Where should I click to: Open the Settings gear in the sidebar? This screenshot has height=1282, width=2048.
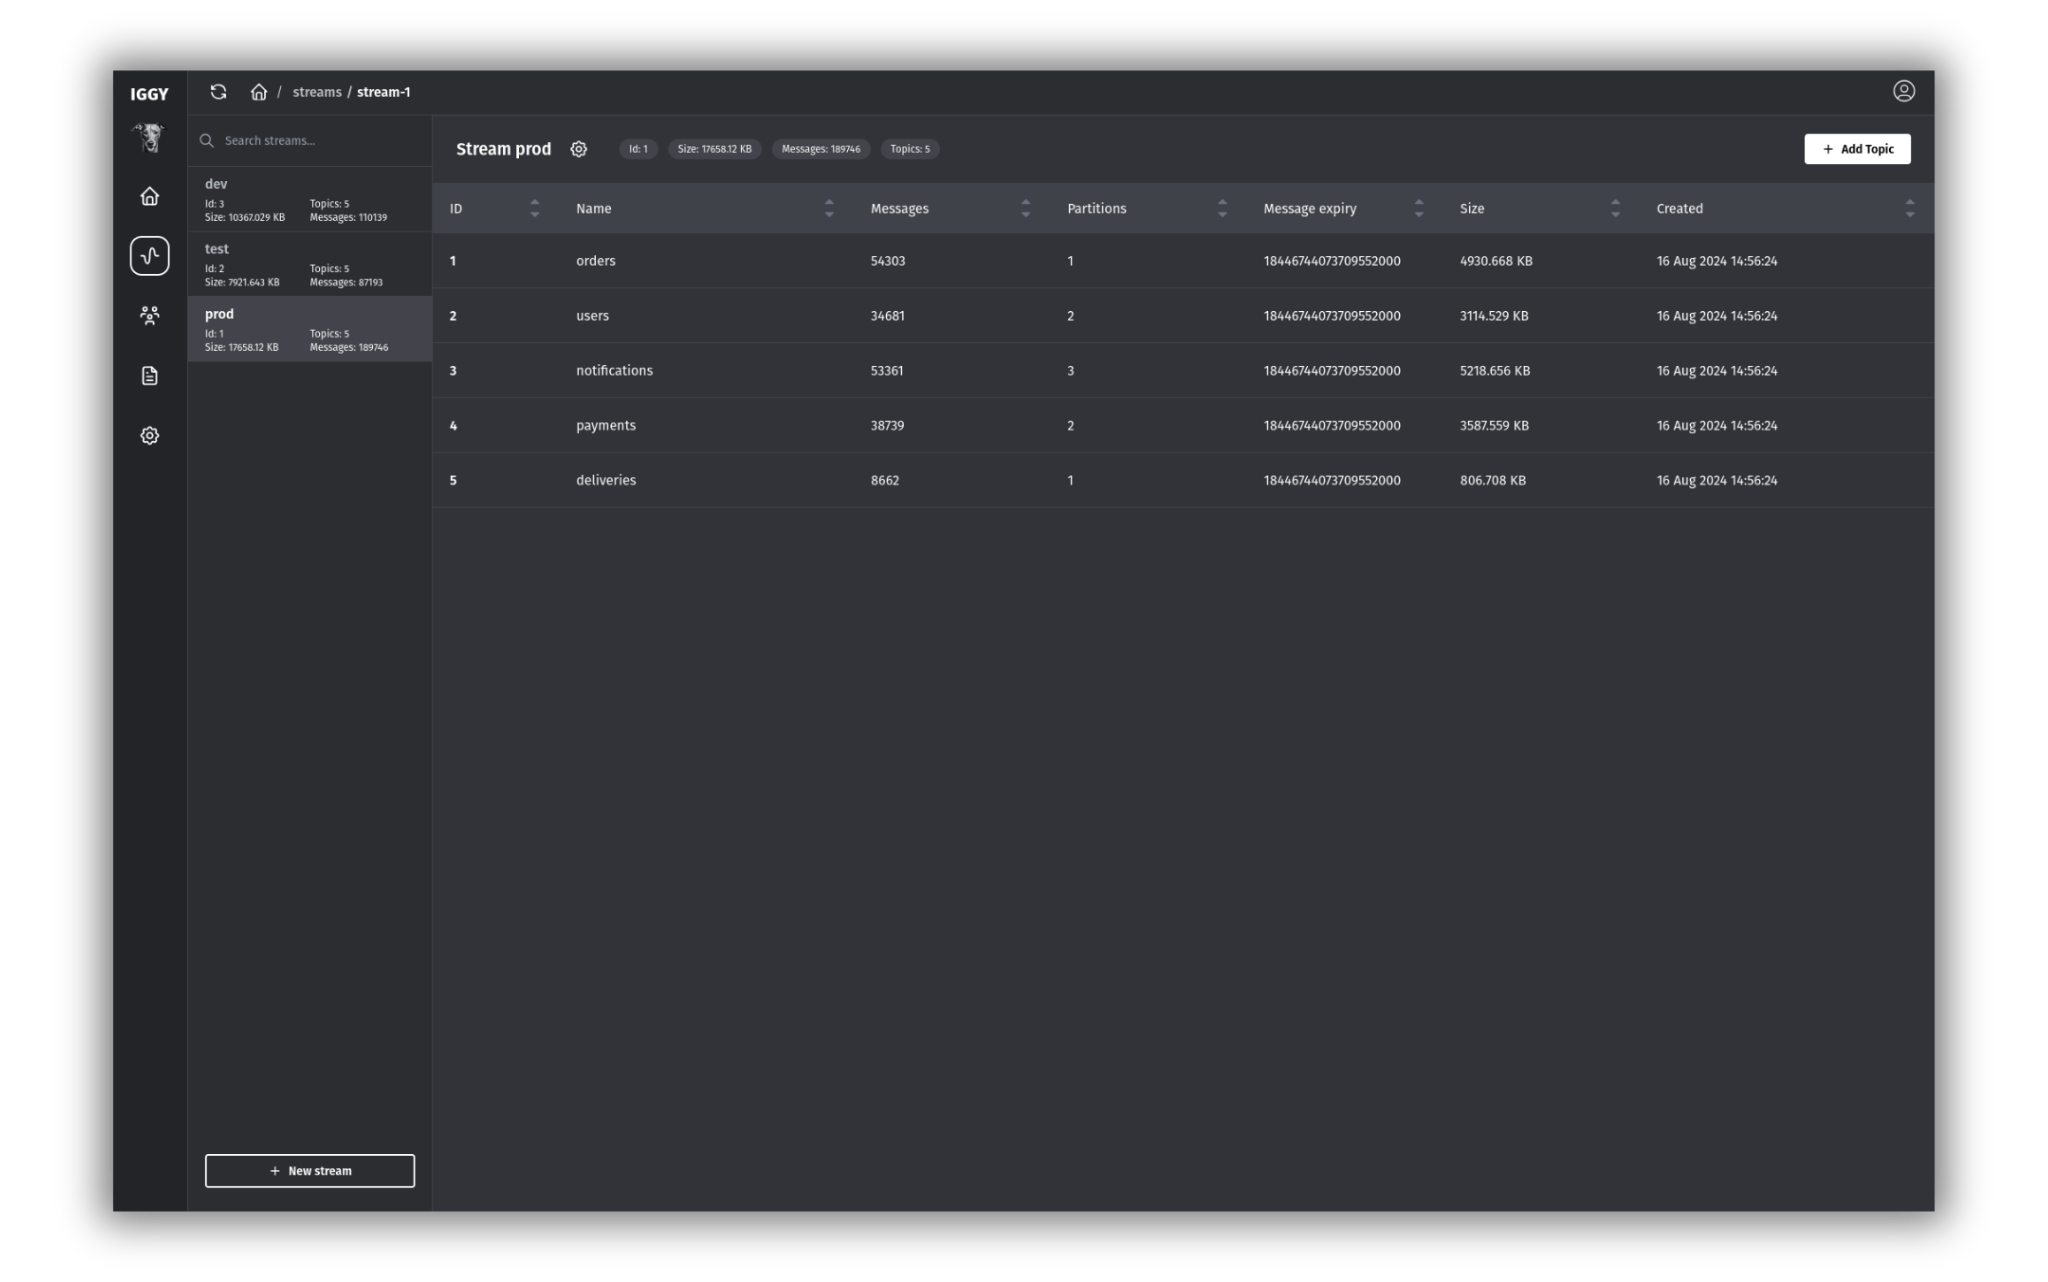(x=150, y=436)
